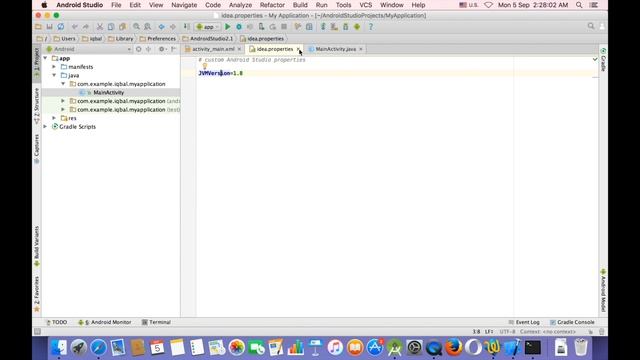This screenshot has height=360, width=640.
Task: Open the Android Monitor tool window
Action: pyautogui.click(x=105, y=322)
